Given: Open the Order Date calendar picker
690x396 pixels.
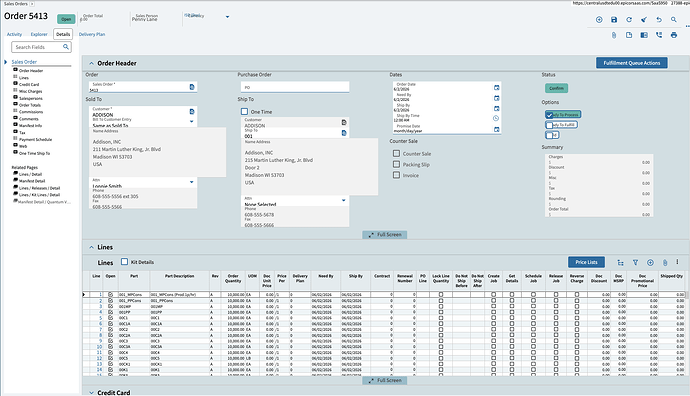Looking at the screenshot, I should pos(496,88).
